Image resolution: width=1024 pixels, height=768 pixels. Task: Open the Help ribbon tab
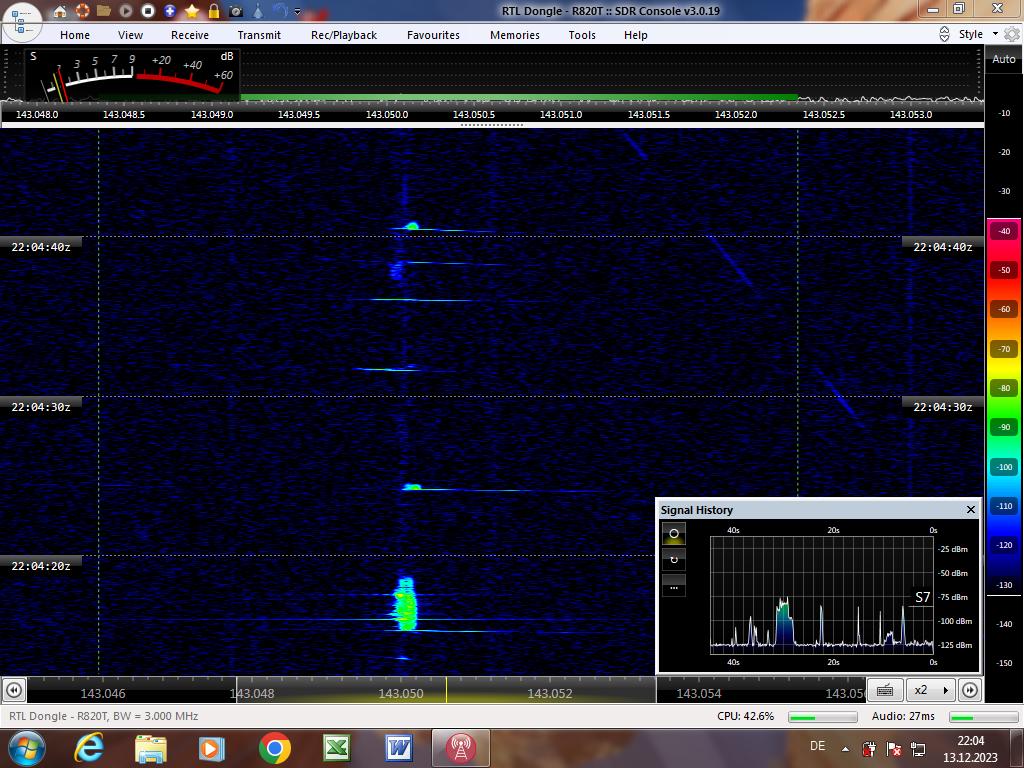(x=635, y=35)
